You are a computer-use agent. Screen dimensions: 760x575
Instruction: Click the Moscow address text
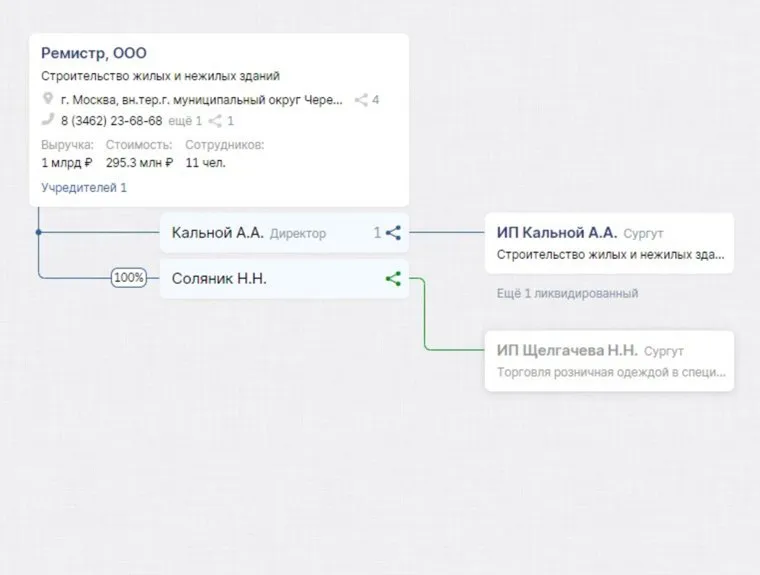coord(201,100)
